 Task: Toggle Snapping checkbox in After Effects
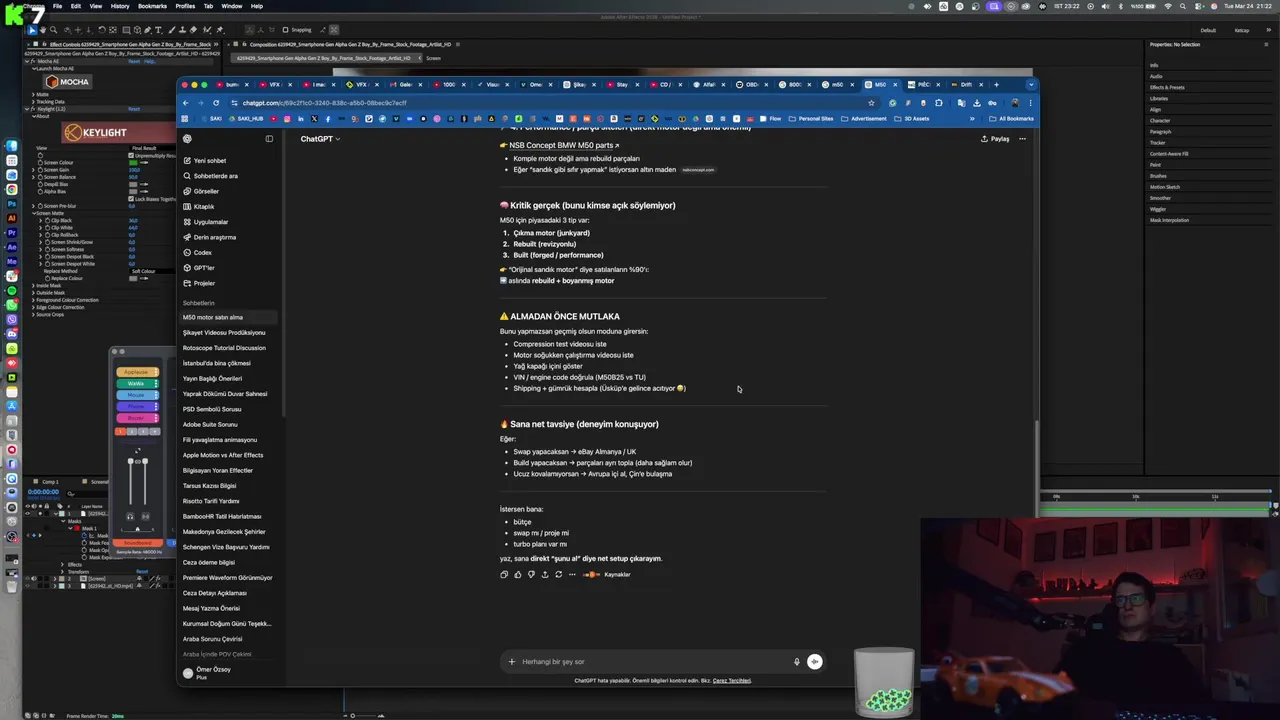(285, 30)
